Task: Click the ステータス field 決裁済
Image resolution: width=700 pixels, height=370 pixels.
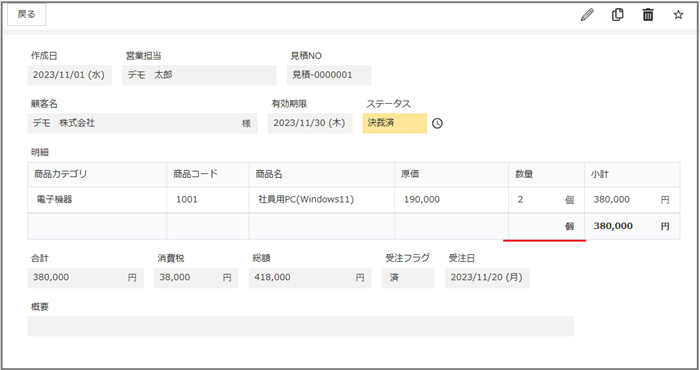Action: 395,123
